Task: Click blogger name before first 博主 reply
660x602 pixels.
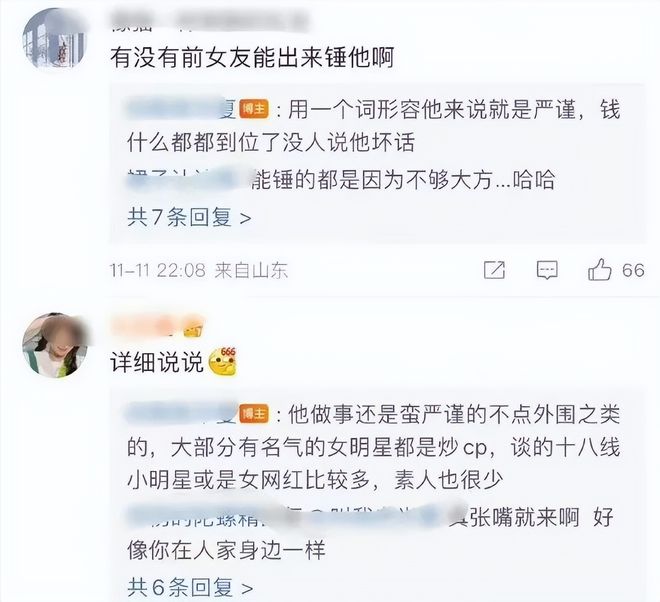Action: [x=181, y=109]
